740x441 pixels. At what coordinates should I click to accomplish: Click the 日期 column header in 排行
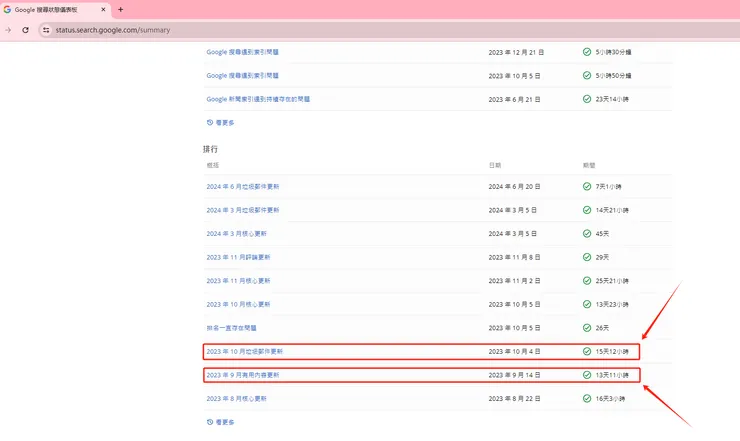pos(495,165)
